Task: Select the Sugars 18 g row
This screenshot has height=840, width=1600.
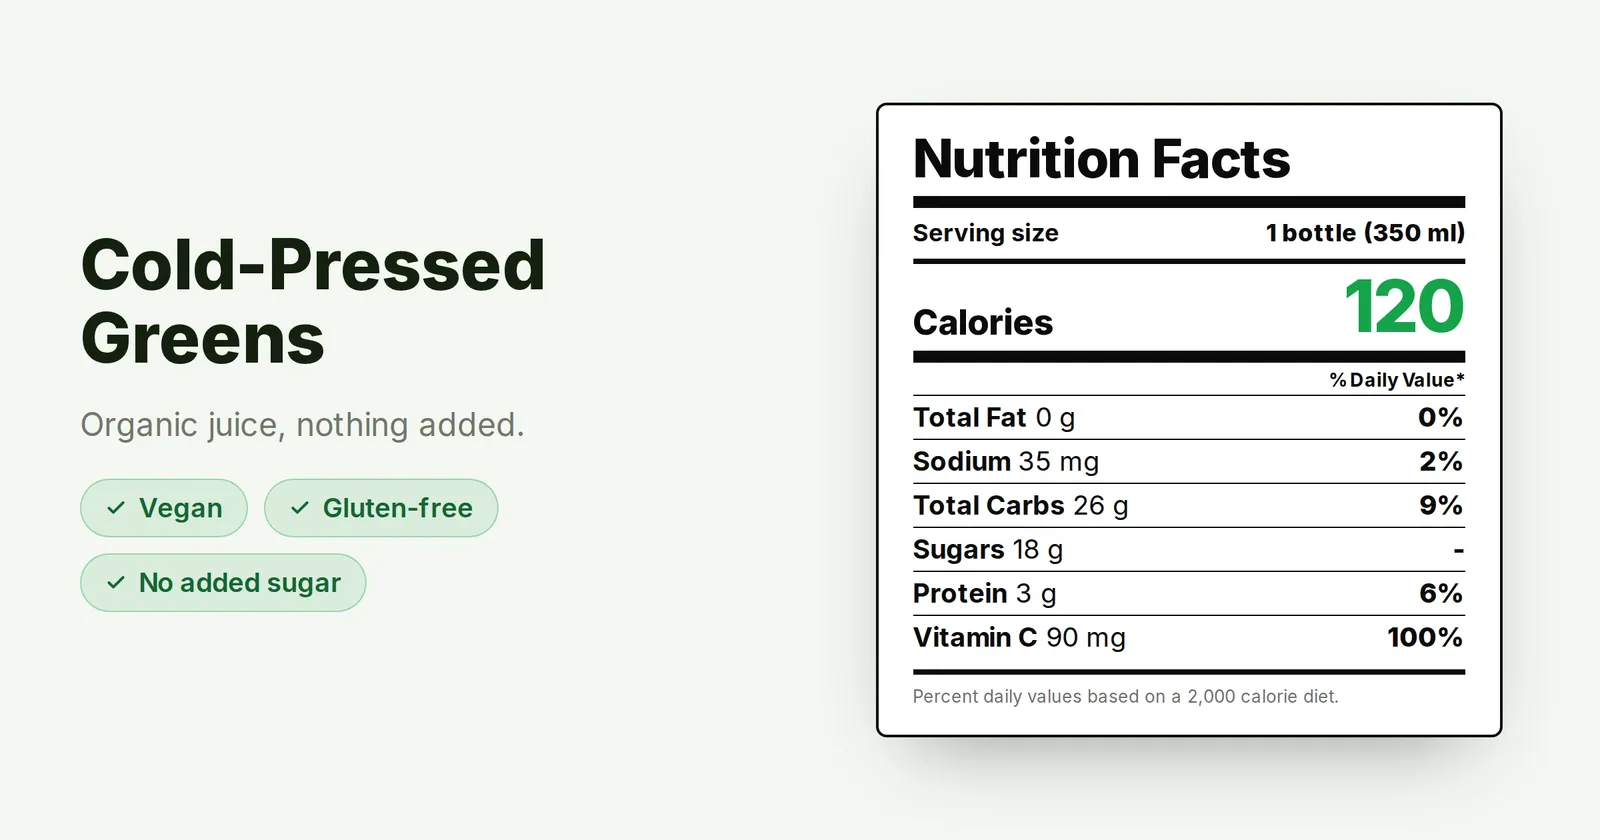Action: (1189, 550)
